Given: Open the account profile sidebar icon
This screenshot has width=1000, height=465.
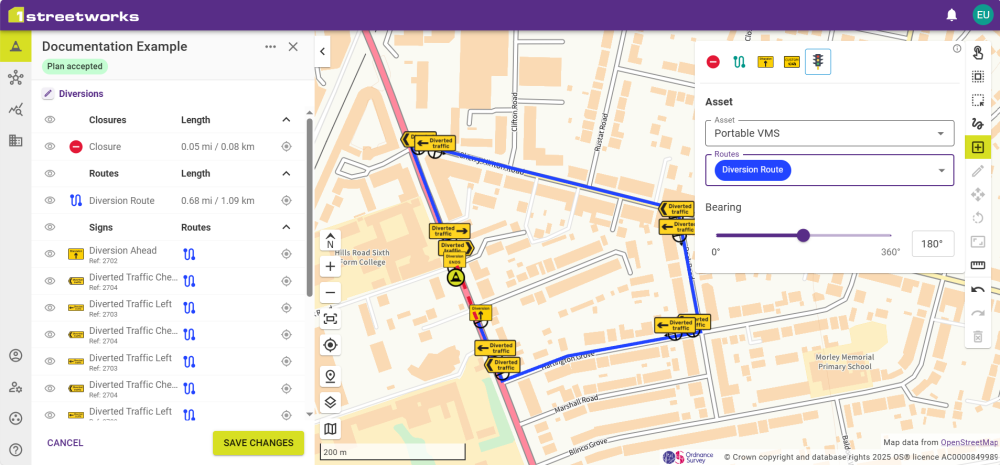Looking at the screenshot, I should pos(15,356).
